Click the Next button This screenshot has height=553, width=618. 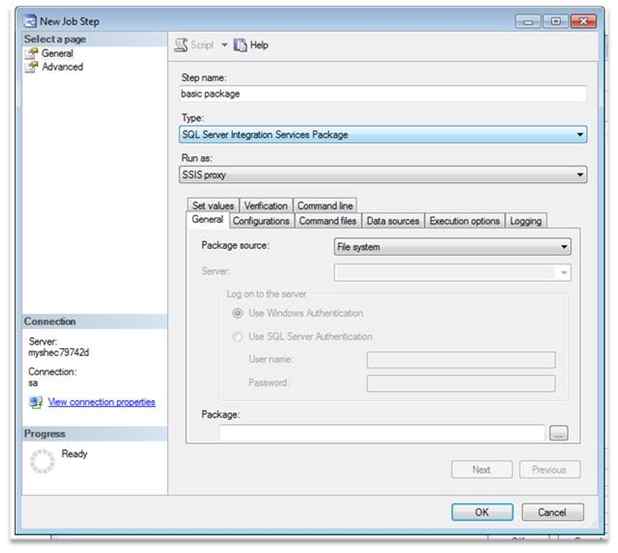point(482,469)
